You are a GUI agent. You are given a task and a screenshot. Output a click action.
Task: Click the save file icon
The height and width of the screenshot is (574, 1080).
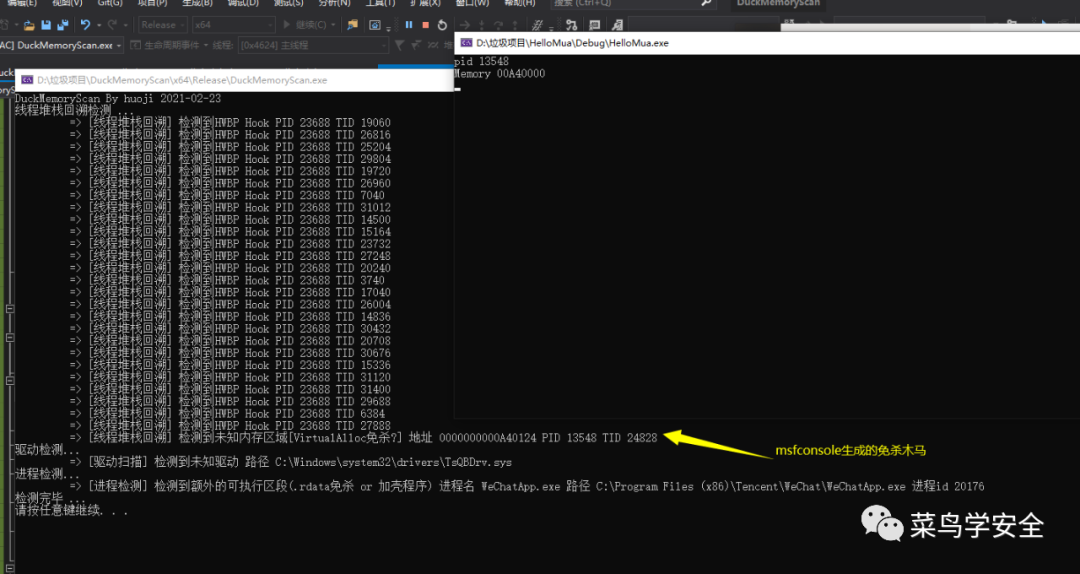45,25
